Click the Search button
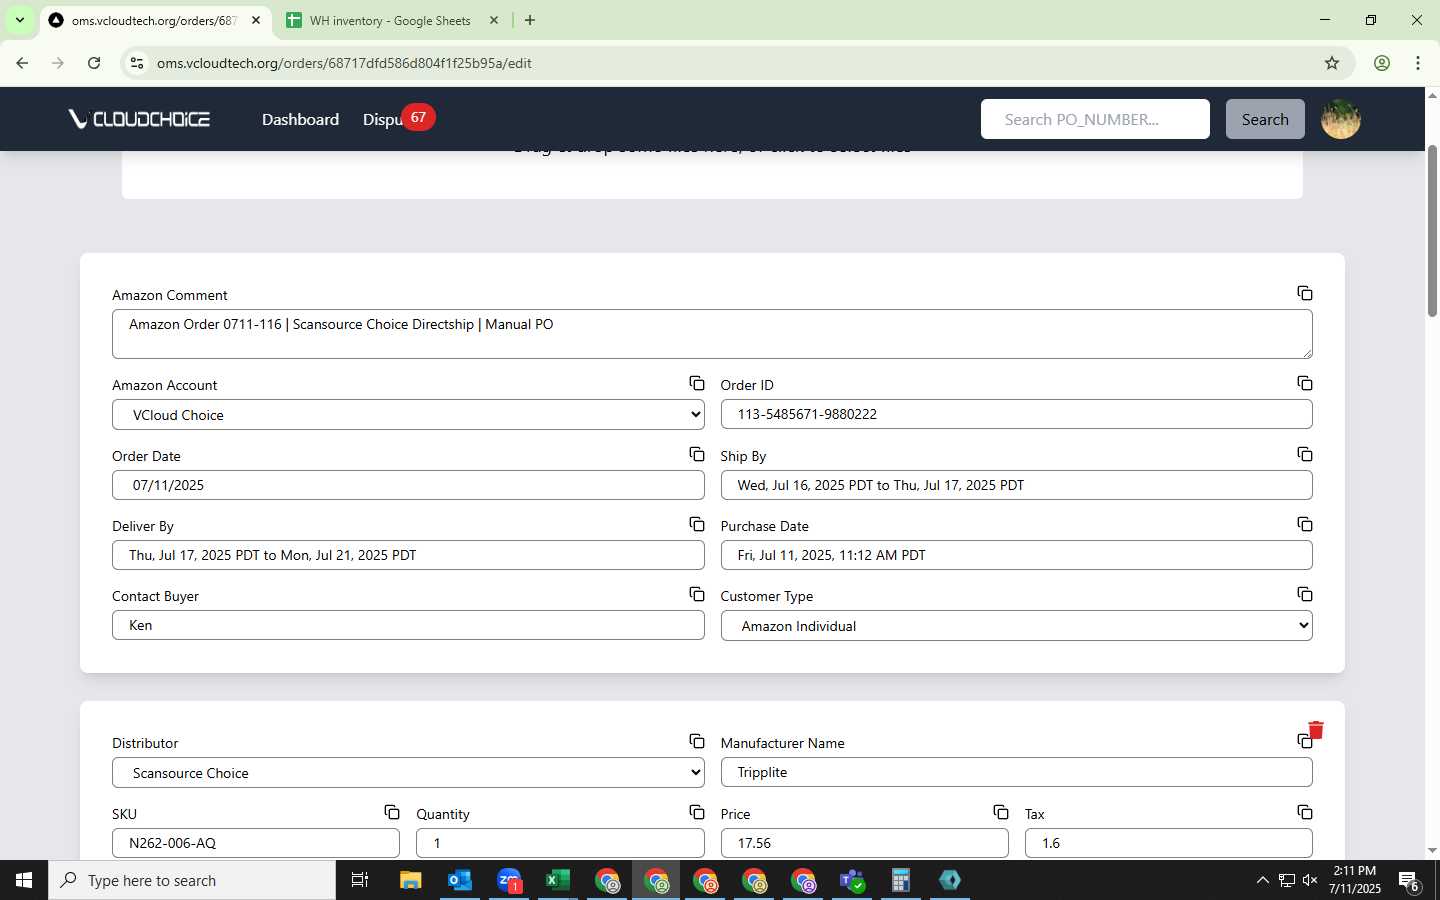 click(x=1265, y=119)
